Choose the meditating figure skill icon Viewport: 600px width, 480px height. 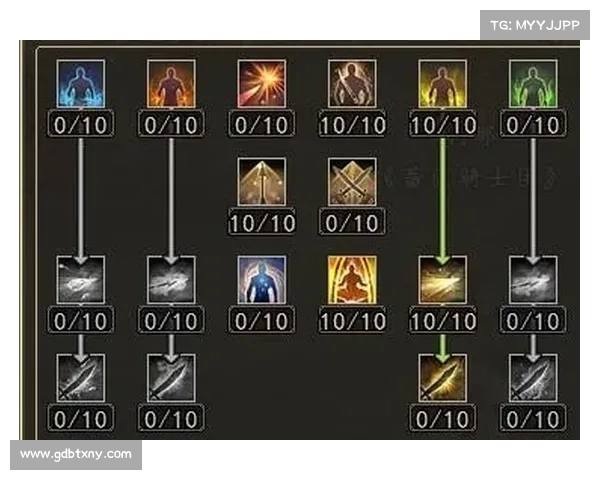tap(352, 280)
